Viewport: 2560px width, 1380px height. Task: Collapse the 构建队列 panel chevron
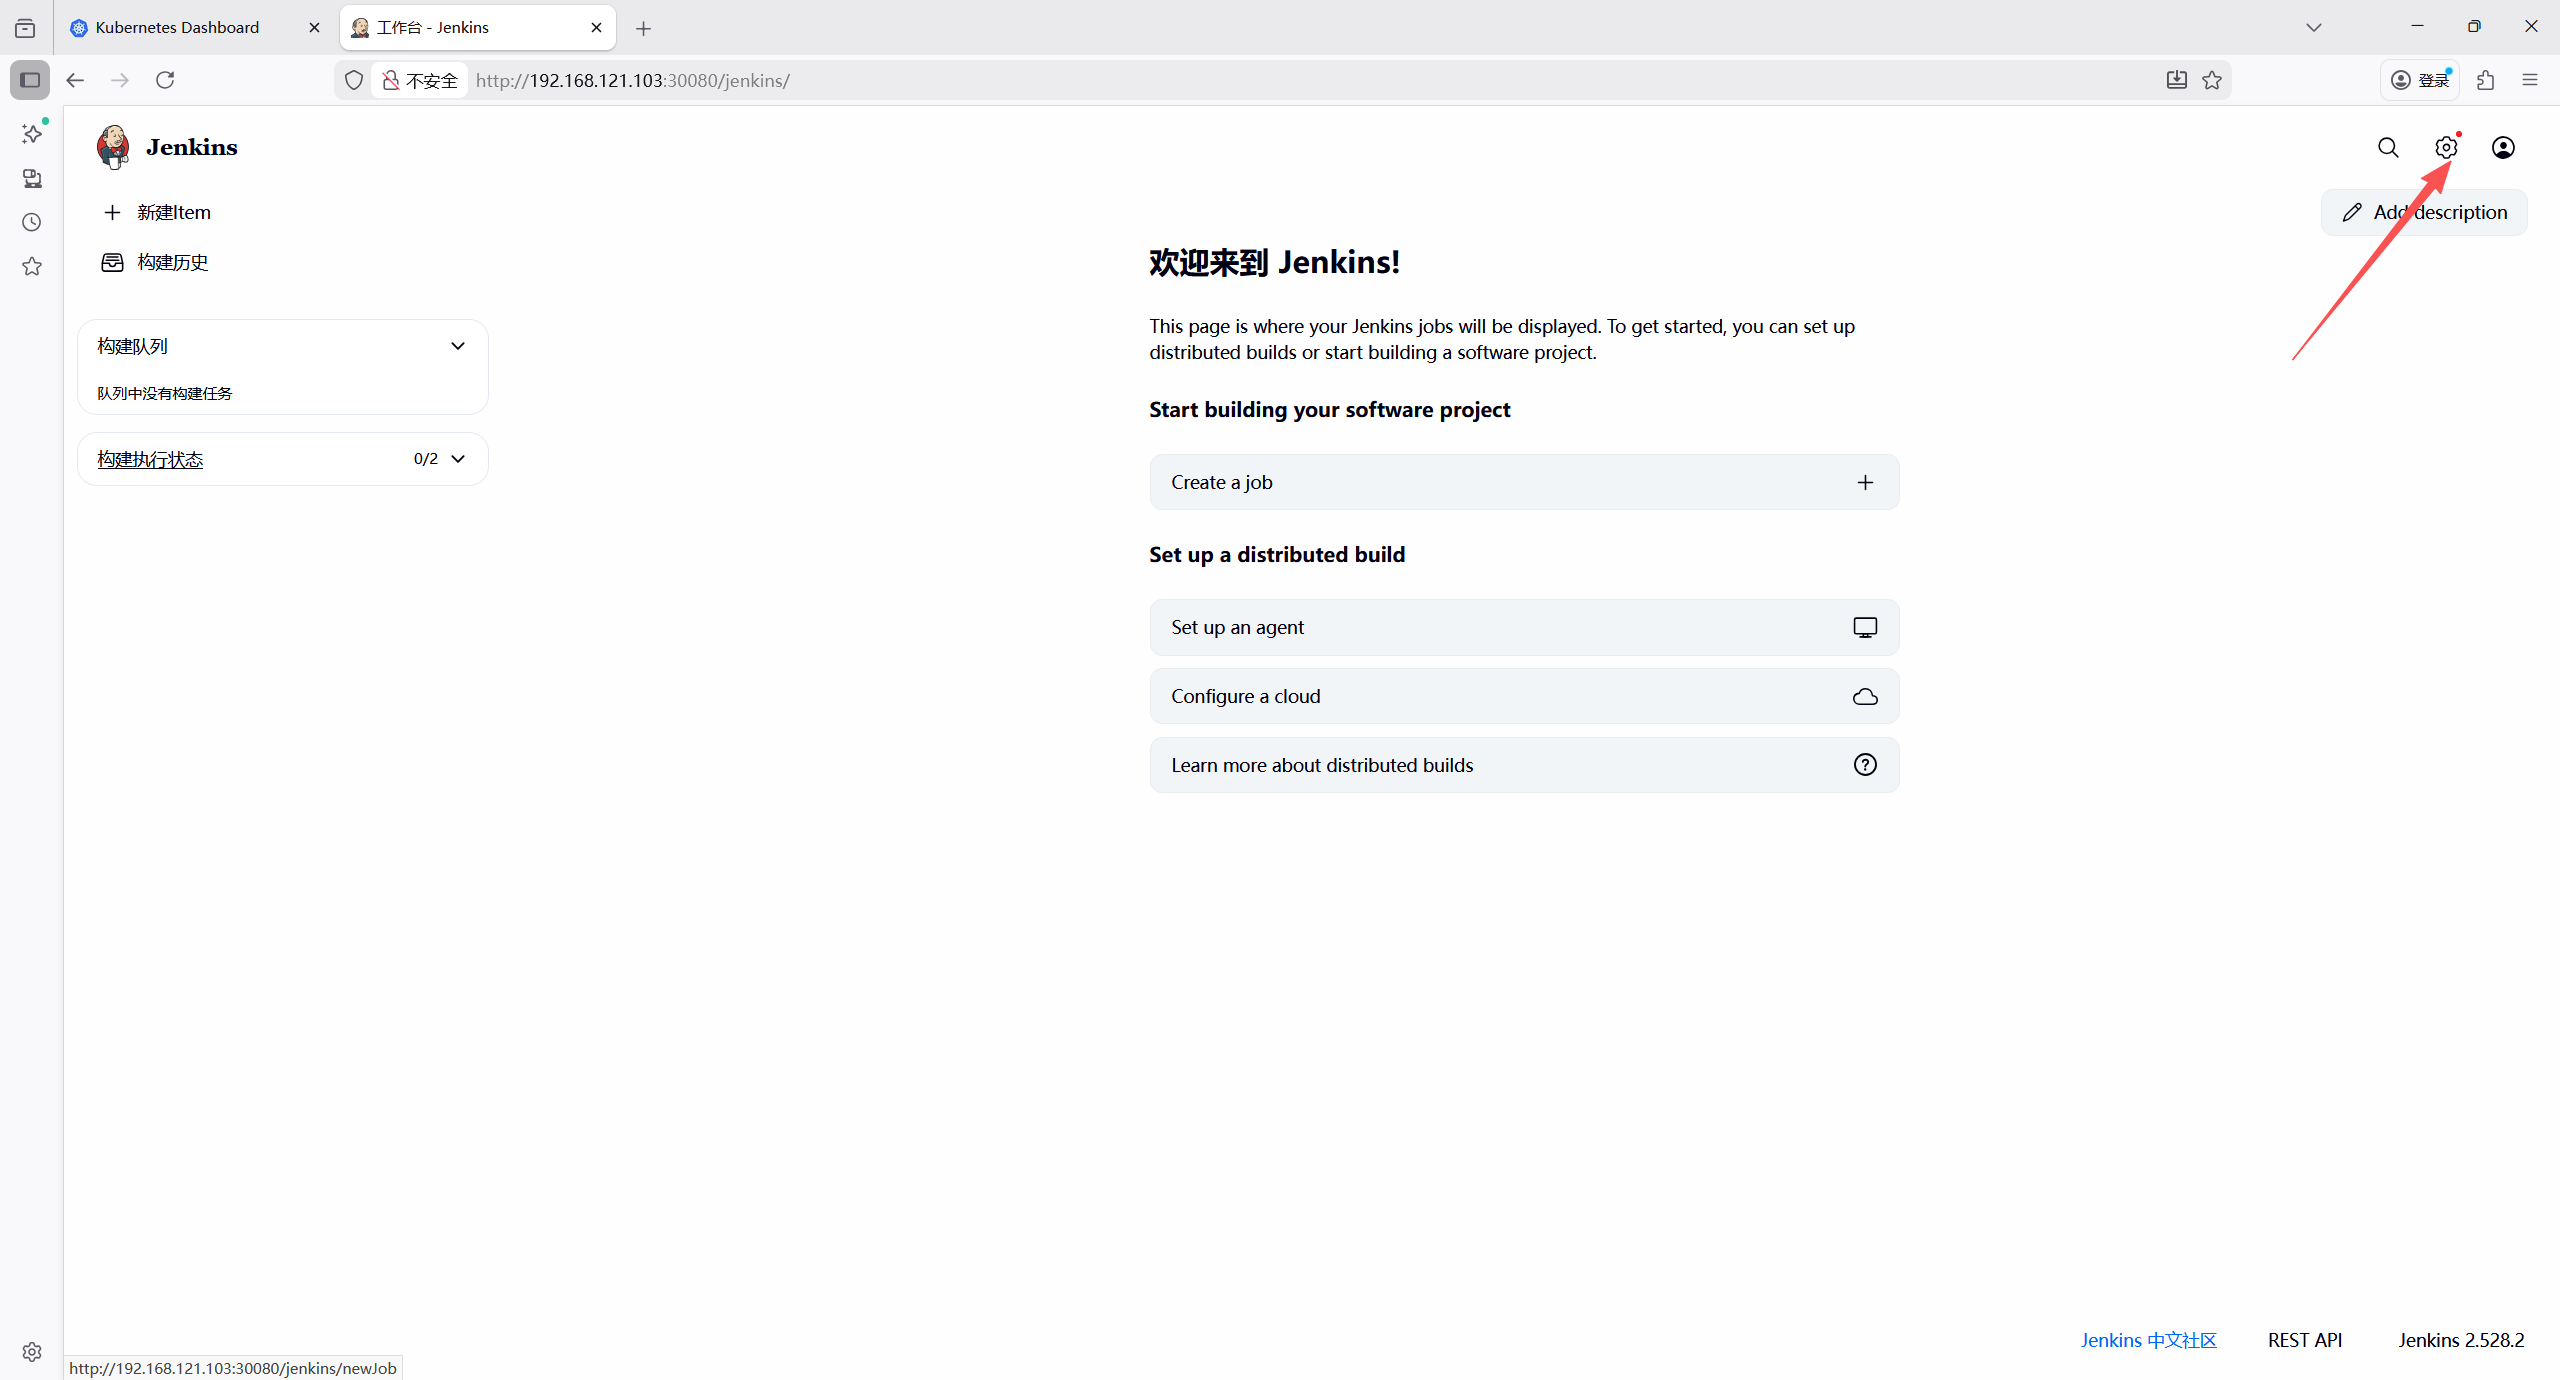tap(458, 346)
